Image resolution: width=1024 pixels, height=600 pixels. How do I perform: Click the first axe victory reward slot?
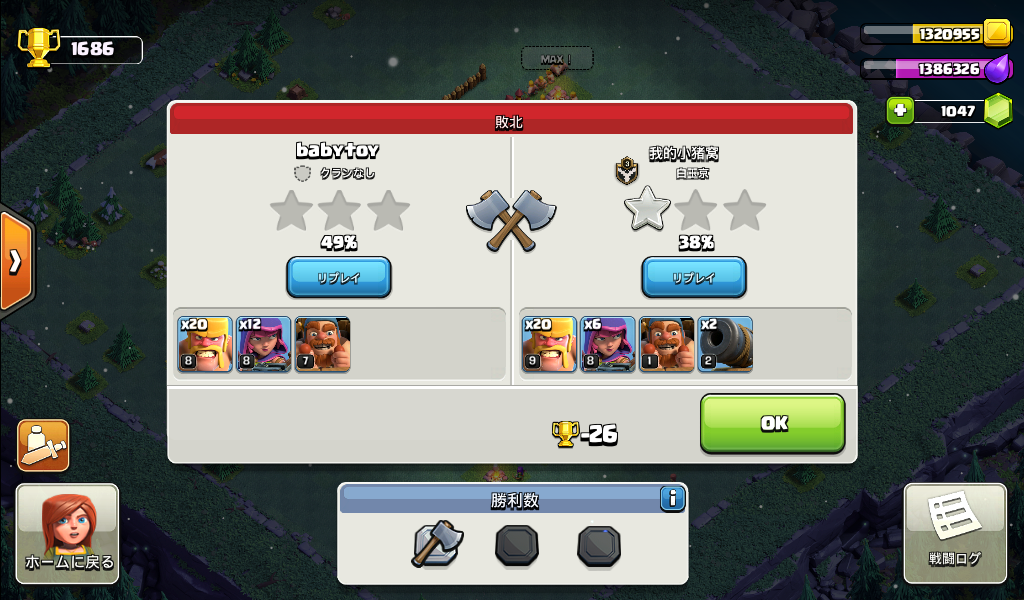click(x=437, y=543)
